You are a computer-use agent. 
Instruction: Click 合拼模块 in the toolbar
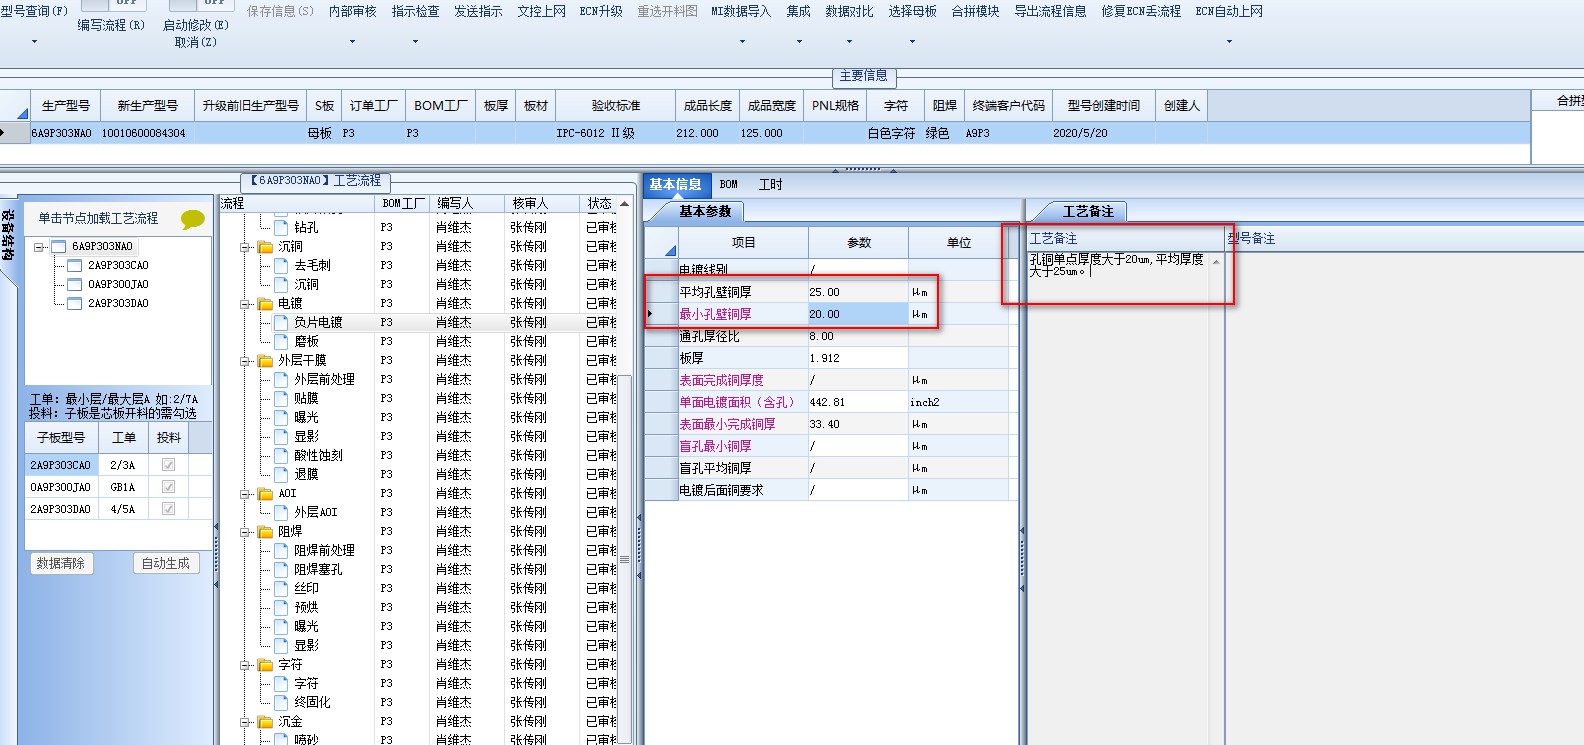[975, 12]
